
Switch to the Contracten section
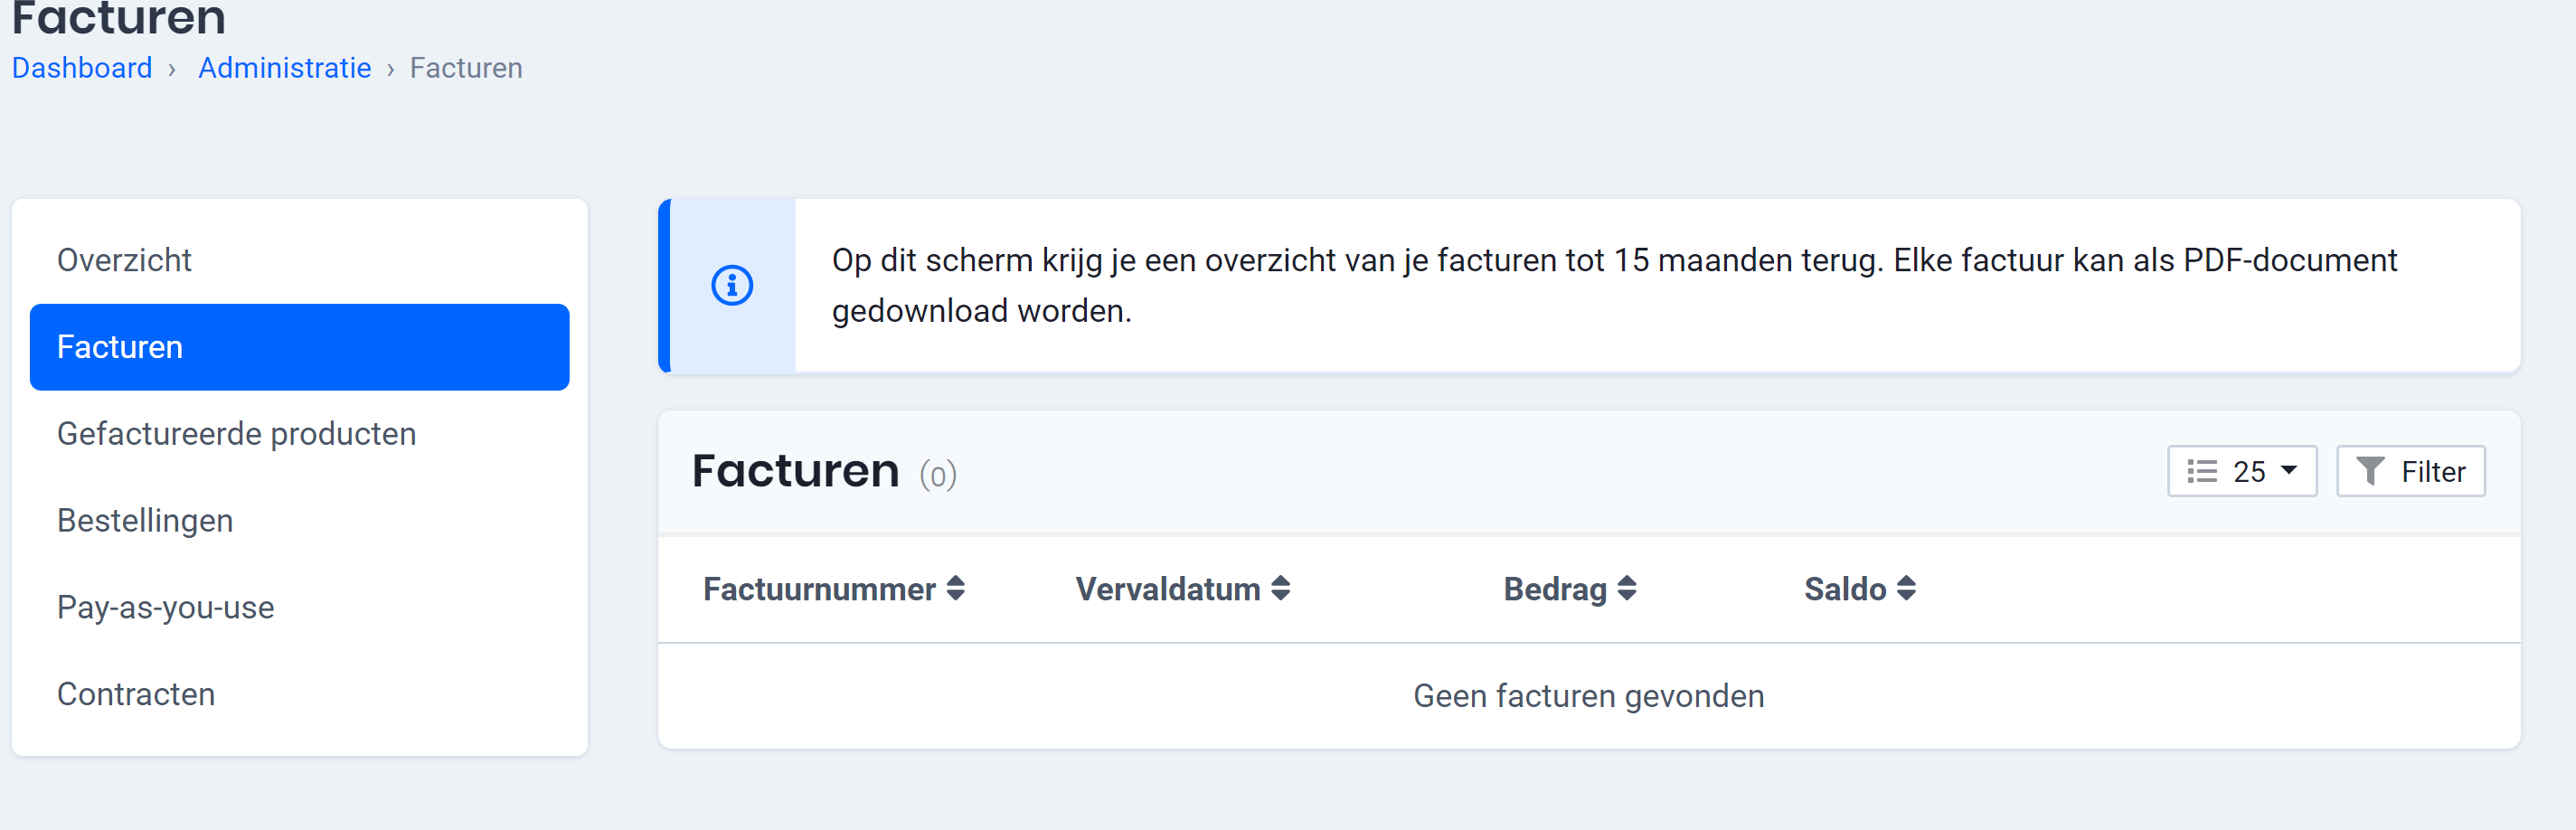(136, 694)
